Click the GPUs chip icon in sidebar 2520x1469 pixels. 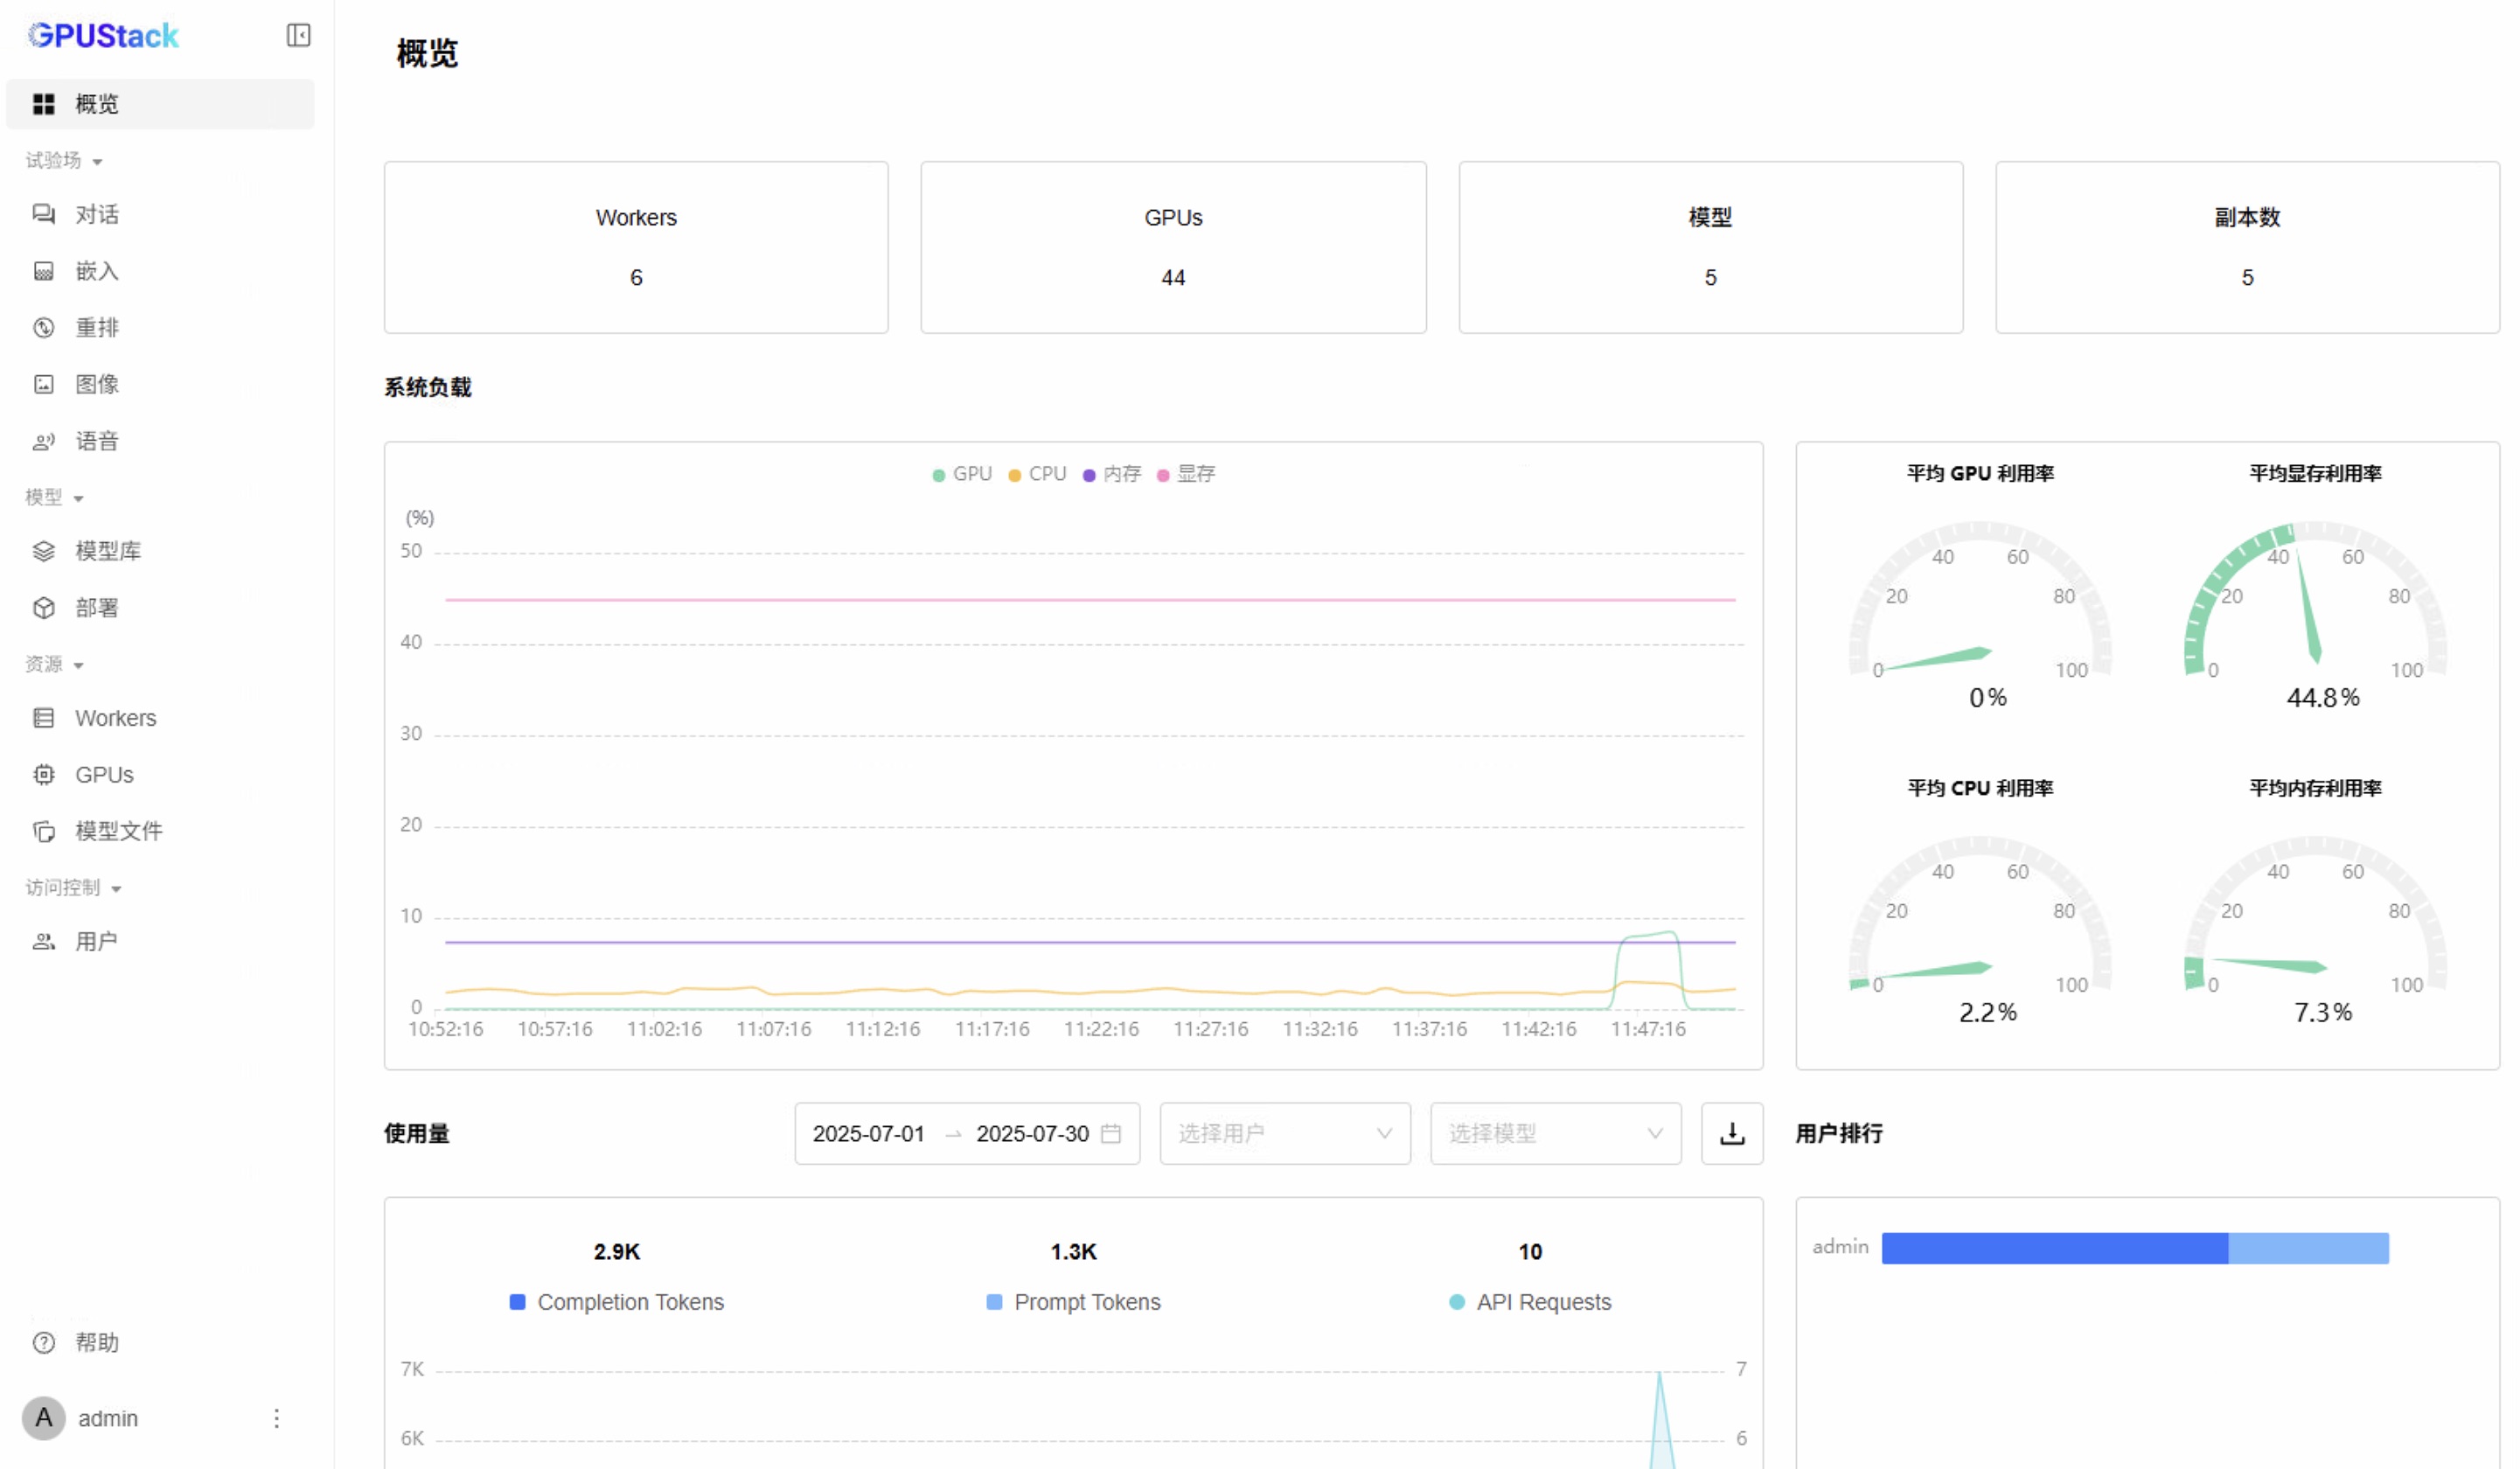(x=44, y=774)
